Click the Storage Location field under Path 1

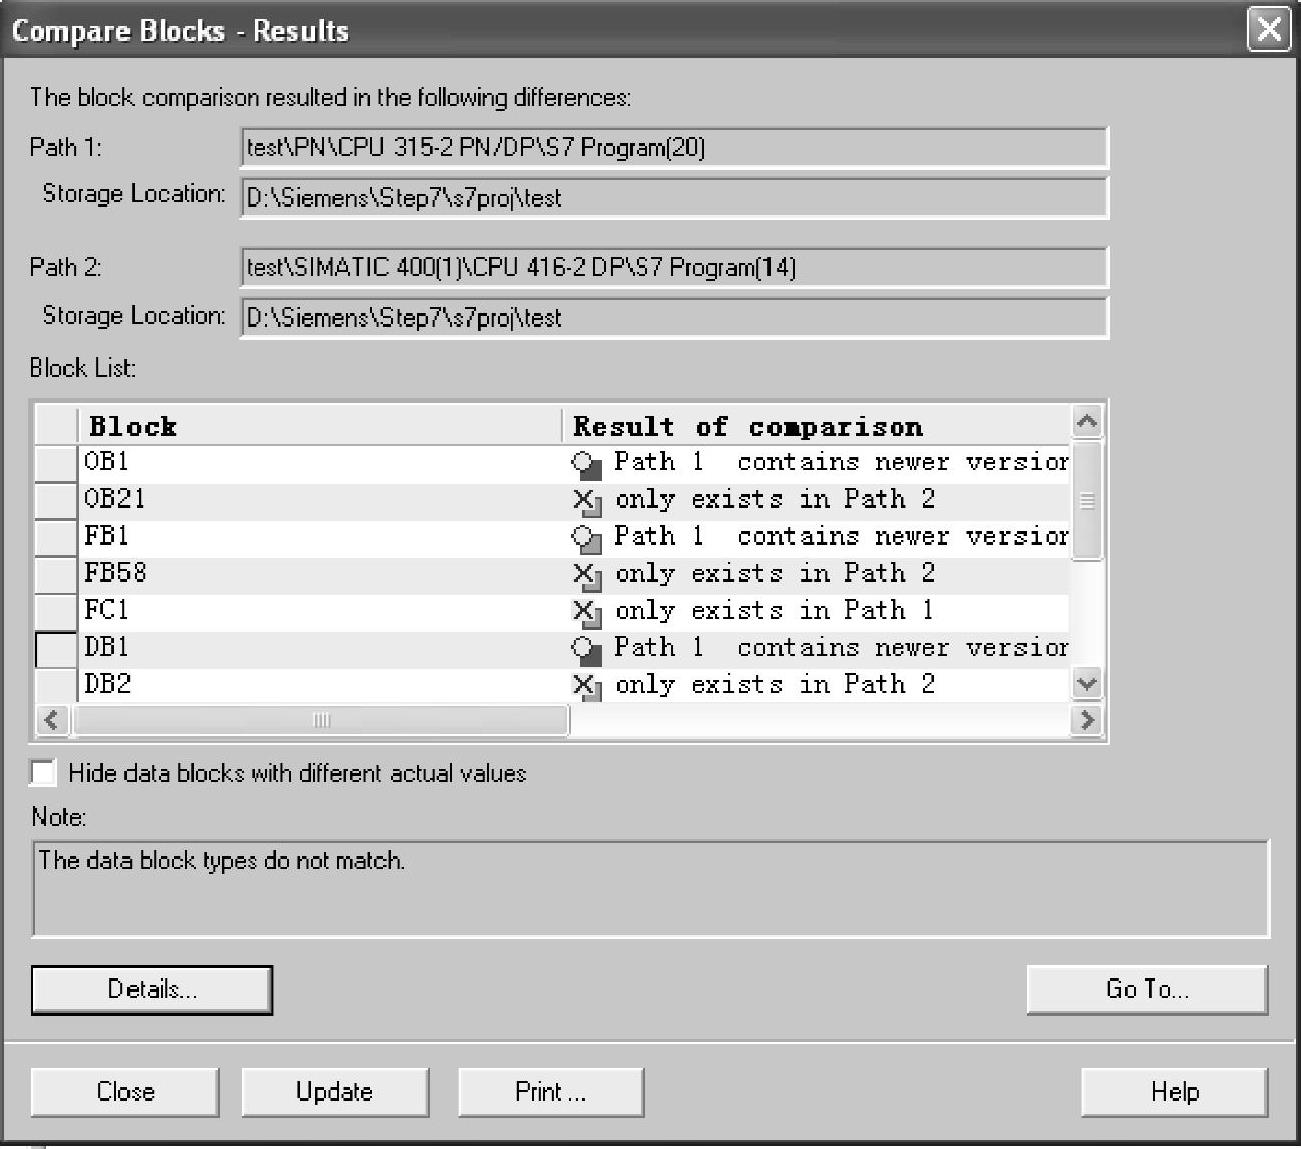tap(674, 198)
